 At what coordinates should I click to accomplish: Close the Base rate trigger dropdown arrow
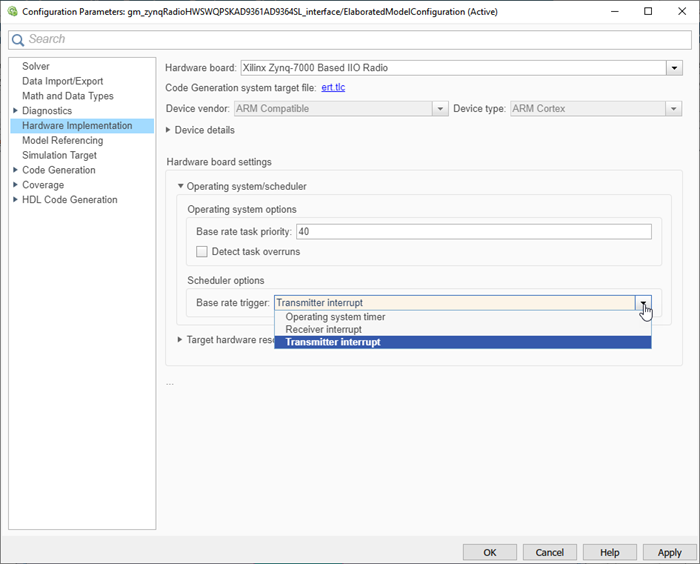[x=644, y=303]
